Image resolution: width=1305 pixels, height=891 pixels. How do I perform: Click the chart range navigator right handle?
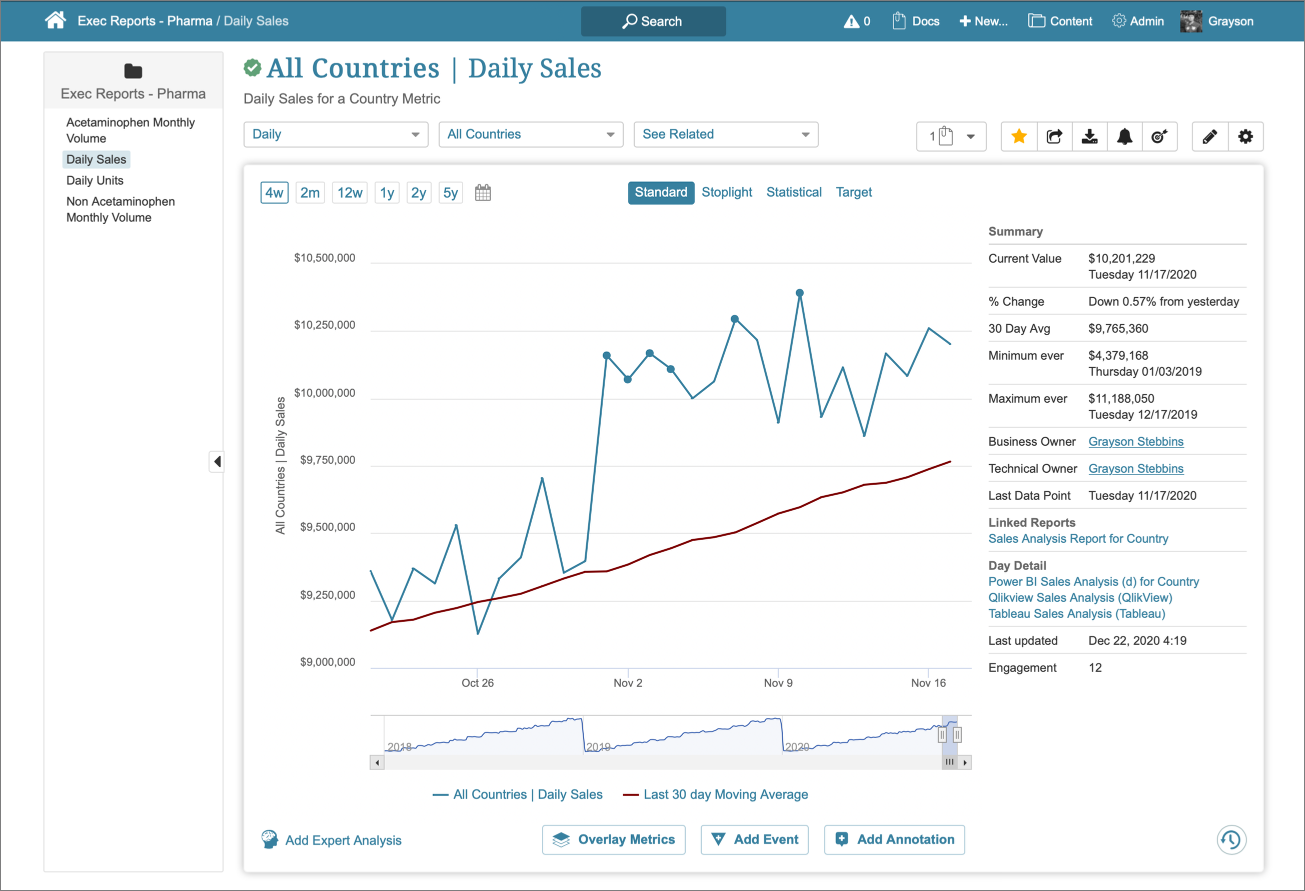coord(957,735)
